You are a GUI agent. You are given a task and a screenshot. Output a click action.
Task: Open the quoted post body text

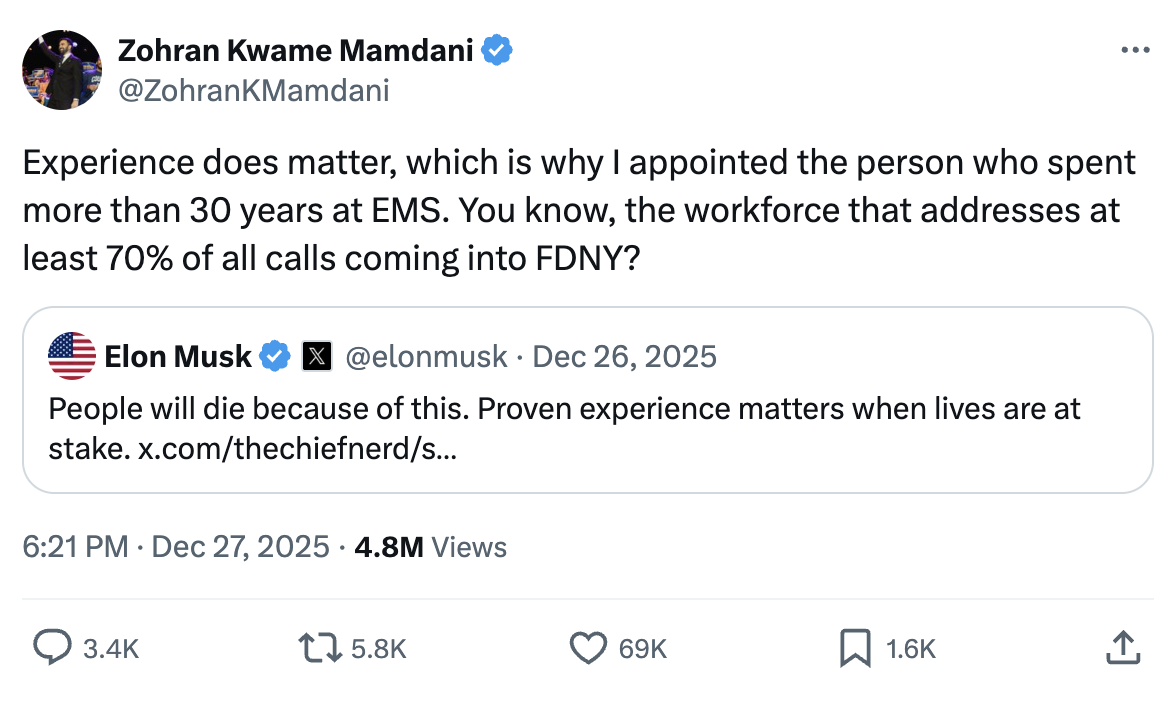[564, 409]
